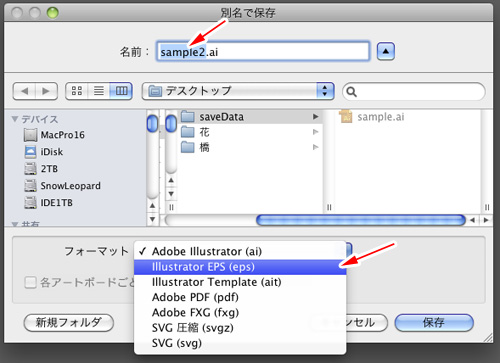The width and height of the screenshot is (500, 363).
Task: Open the デスクトップ location dropdown
Action: pos(238,91)
